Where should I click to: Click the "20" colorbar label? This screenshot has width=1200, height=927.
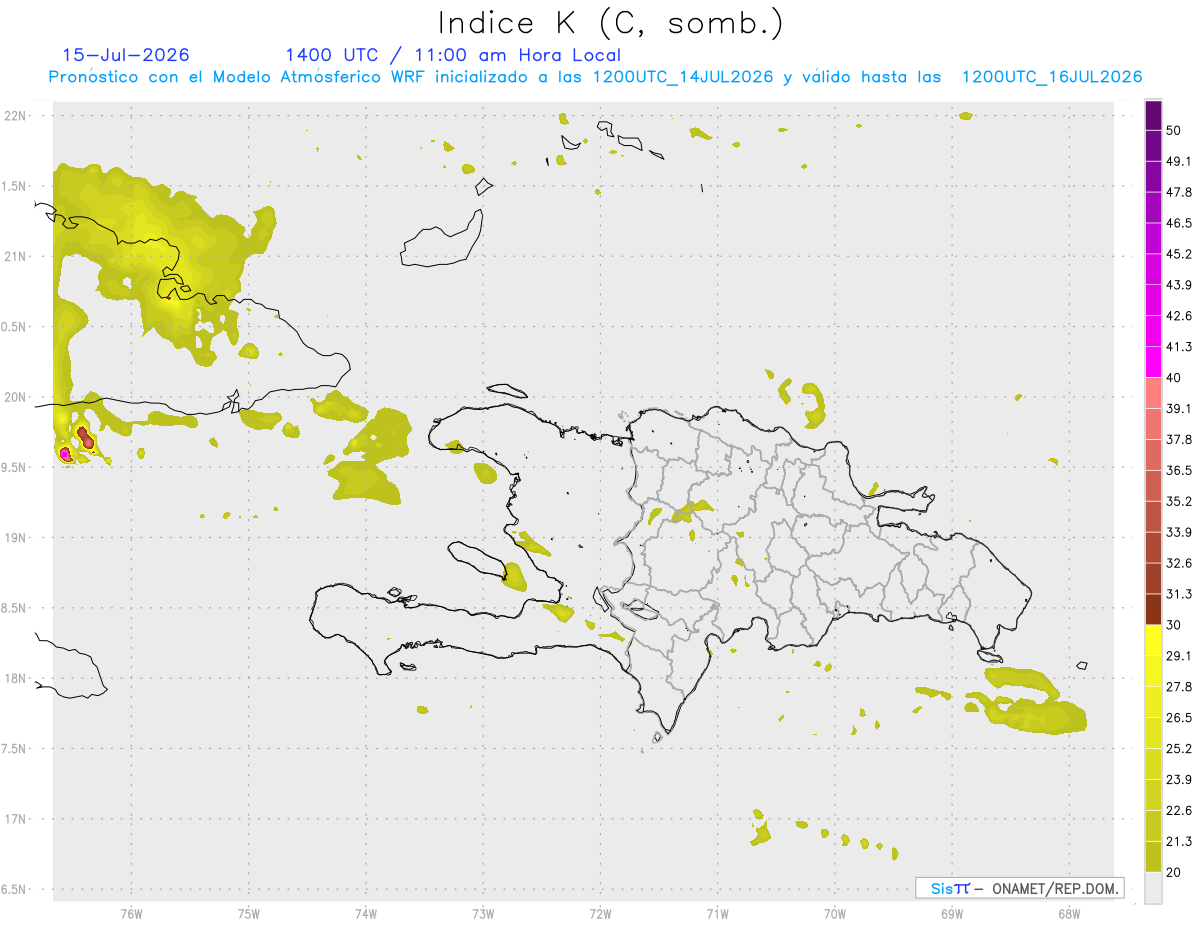[x=1174, y=872]
